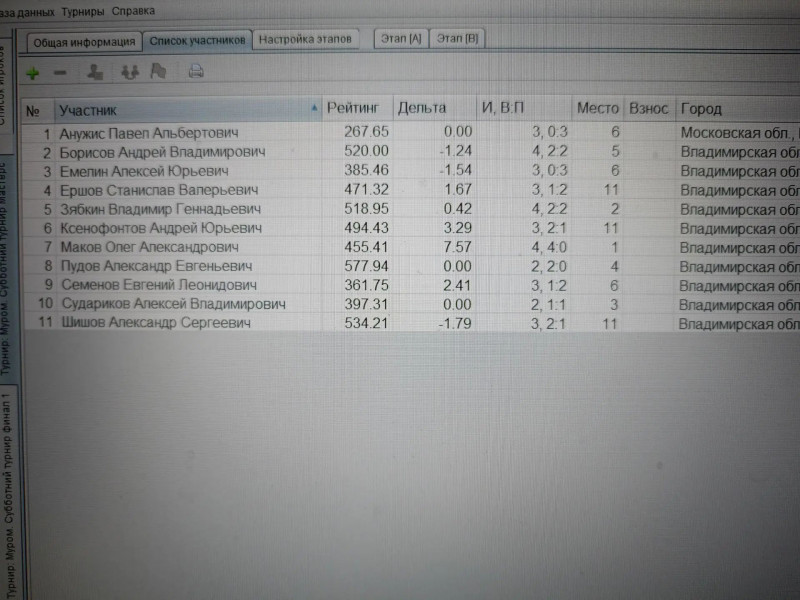The width and height of the screenshot is (800, 600).
Task: Select row Ершов Станислав Валерьевич
Action: (411, 190)
